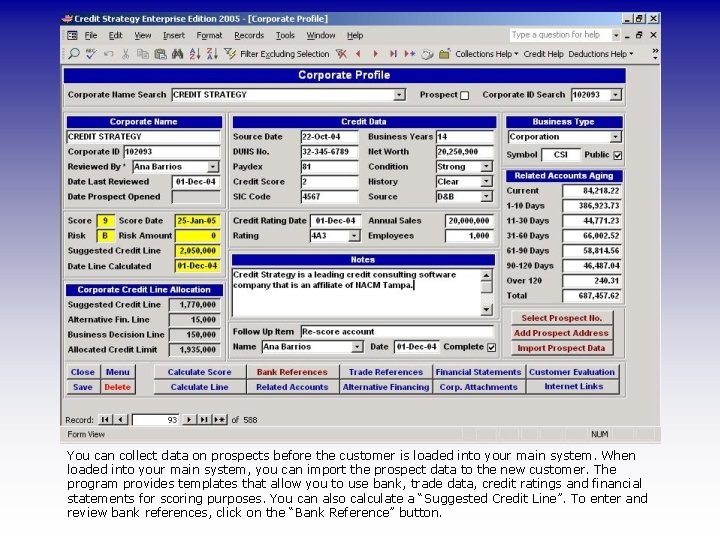Image resolution: width=720 pixels, height=540 pixels.
Task: Click the cut scissors icon
Action: (125, 54)
